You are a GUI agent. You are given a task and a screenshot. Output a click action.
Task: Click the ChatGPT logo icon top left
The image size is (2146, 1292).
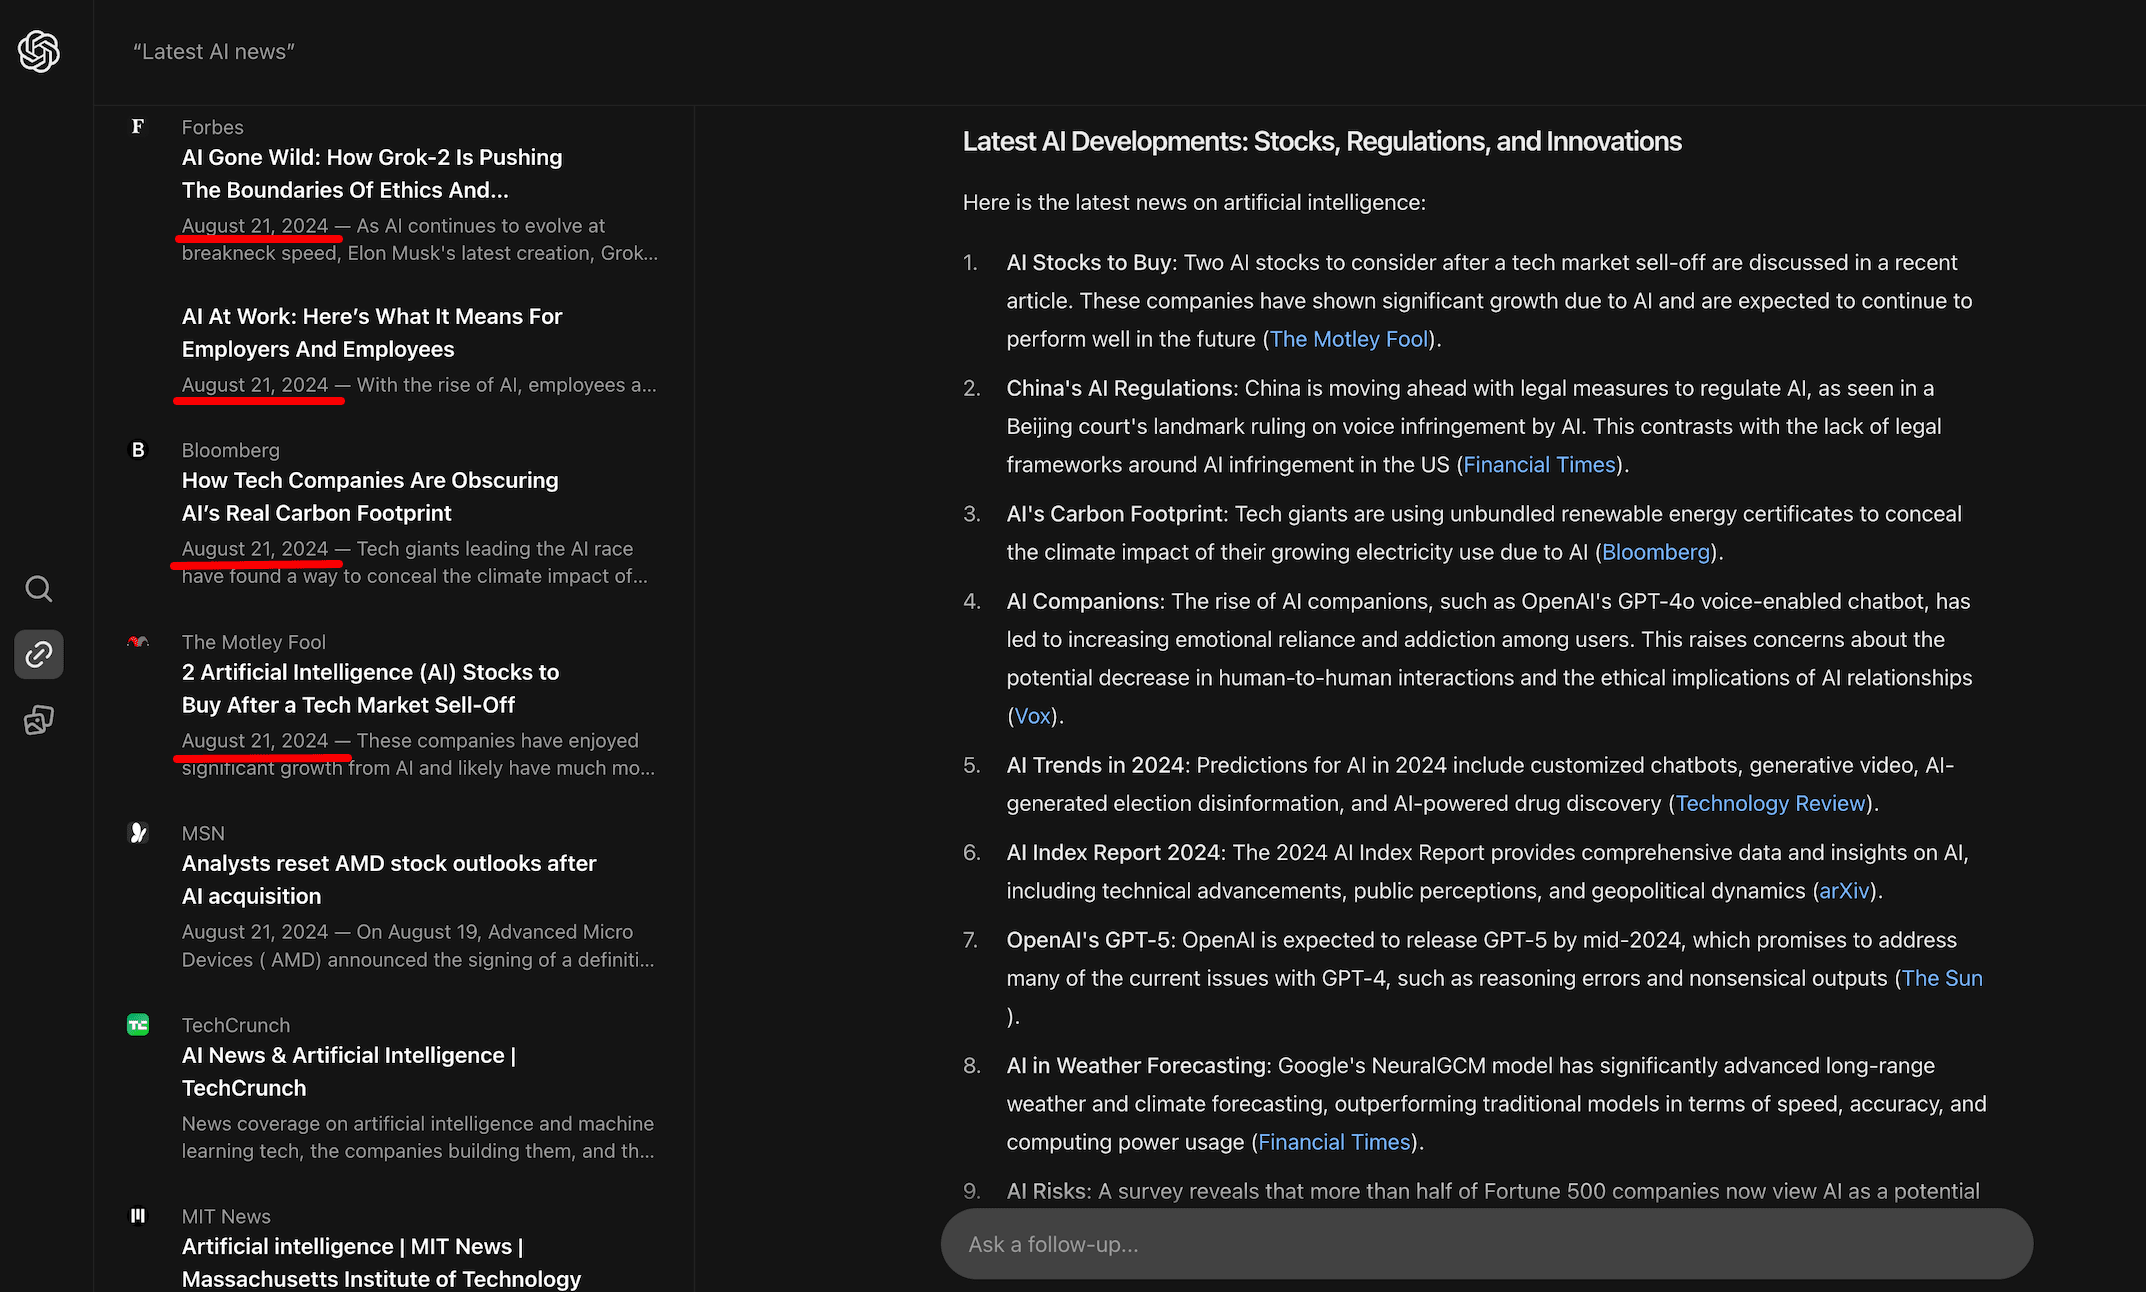point(40,52)
